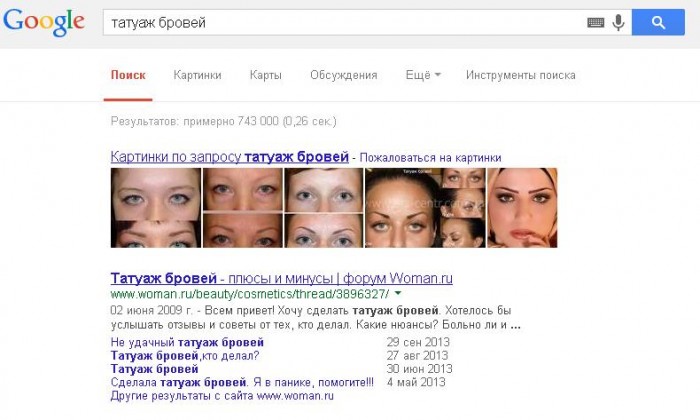Open the Картинки по запросу татуаж бровей link
The image size is (700, 420).
(x=229, y=157)
